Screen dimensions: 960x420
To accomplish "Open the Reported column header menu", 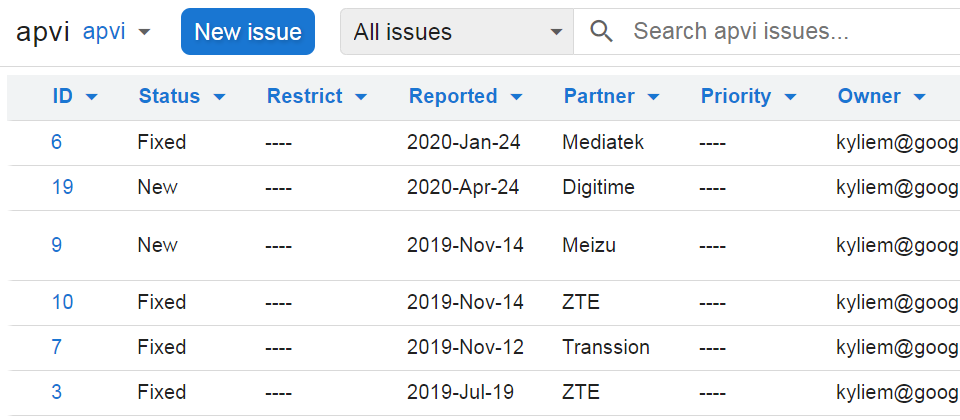I will coord(466,97).
